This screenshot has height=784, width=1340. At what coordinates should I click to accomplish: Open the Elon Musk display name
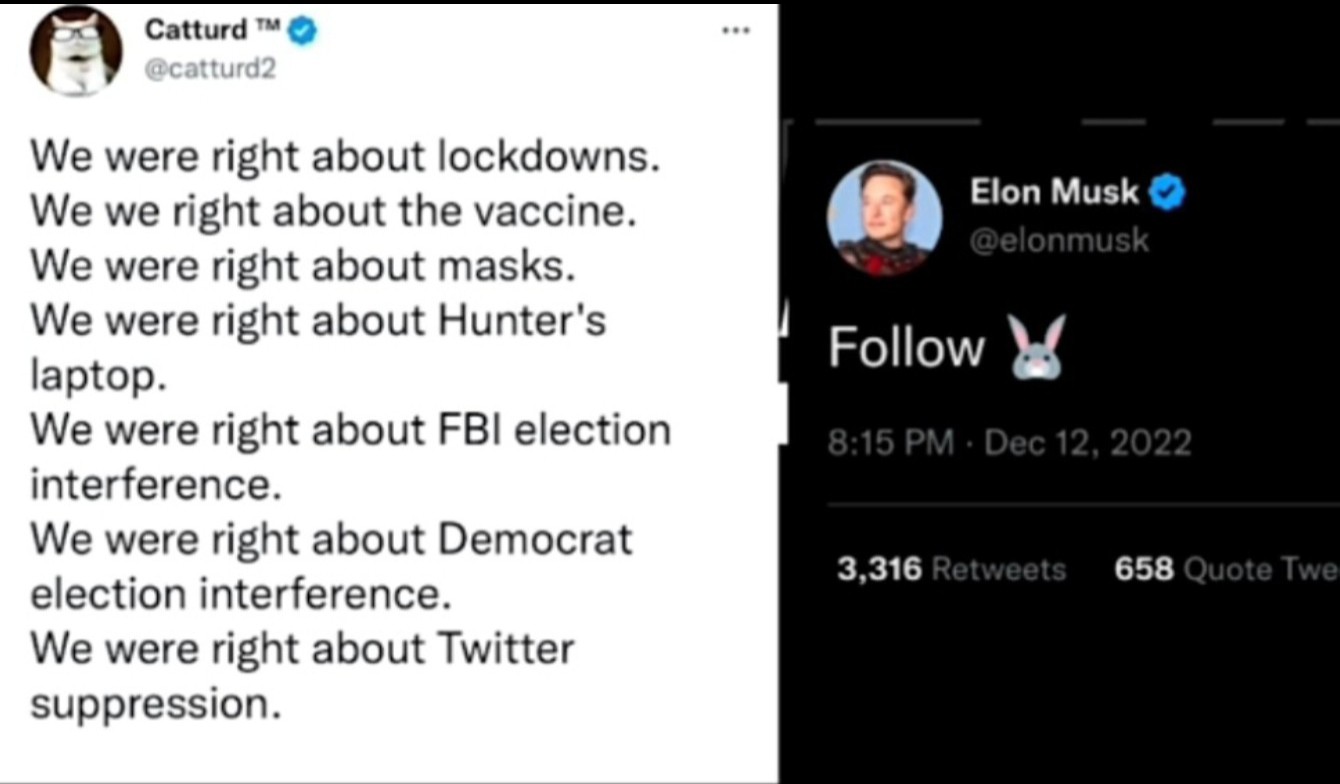[1054, 191]
